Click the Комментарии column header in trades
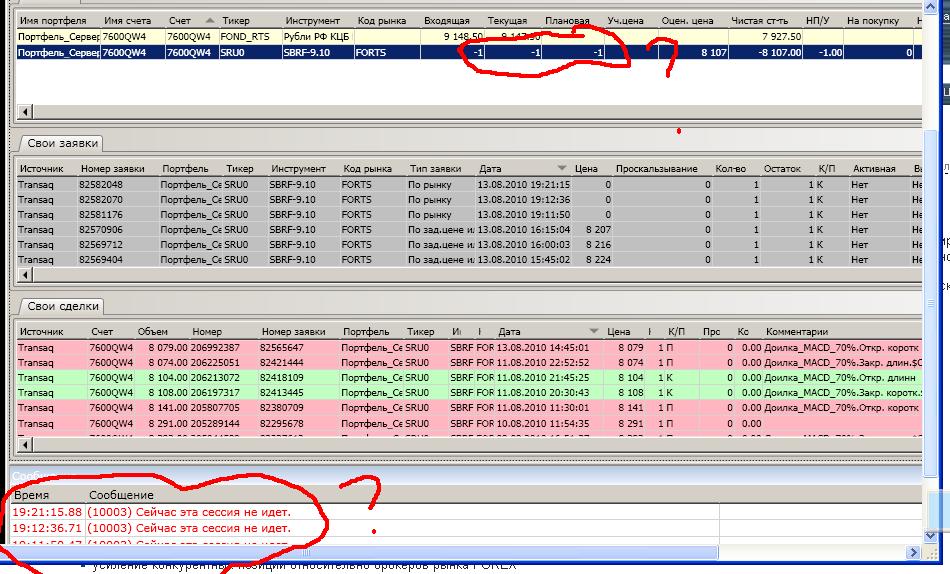 [x=797, y=331]
